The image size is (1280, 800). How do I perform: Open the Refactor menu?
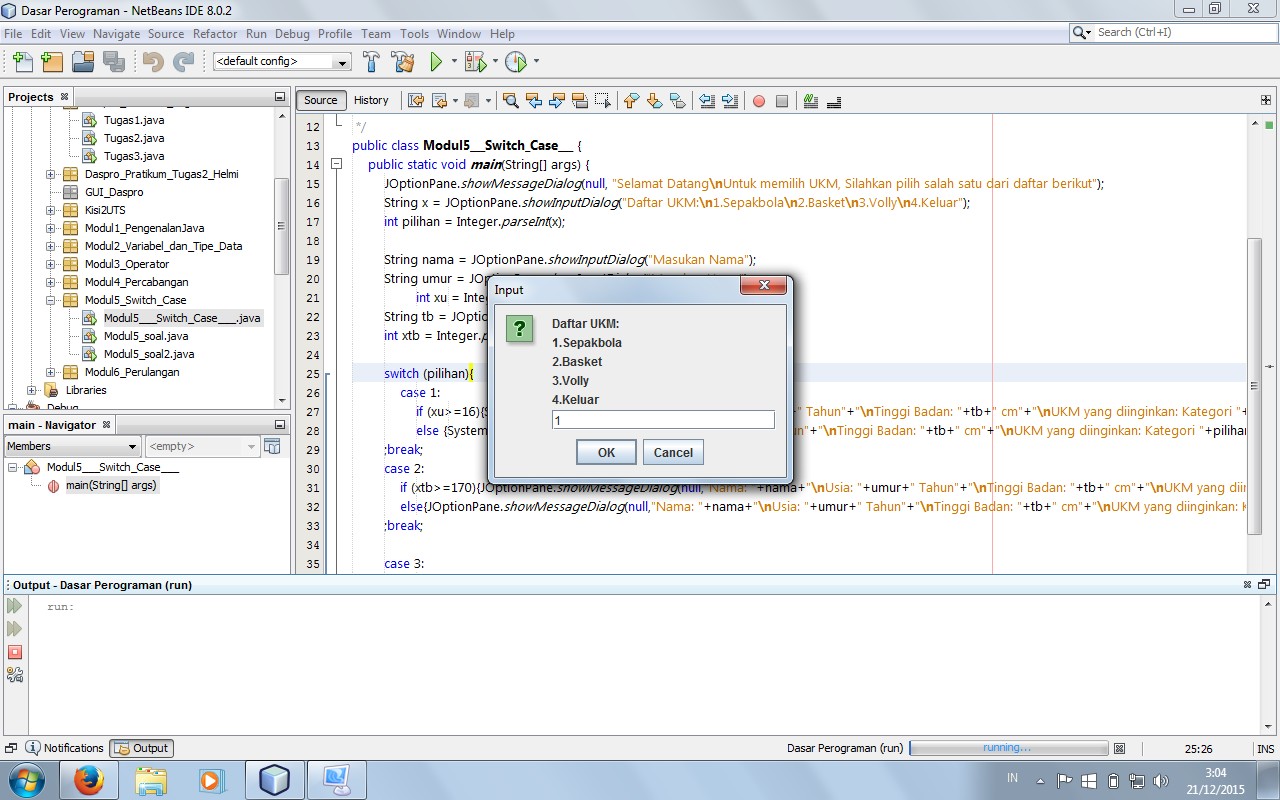click(216, 33)
